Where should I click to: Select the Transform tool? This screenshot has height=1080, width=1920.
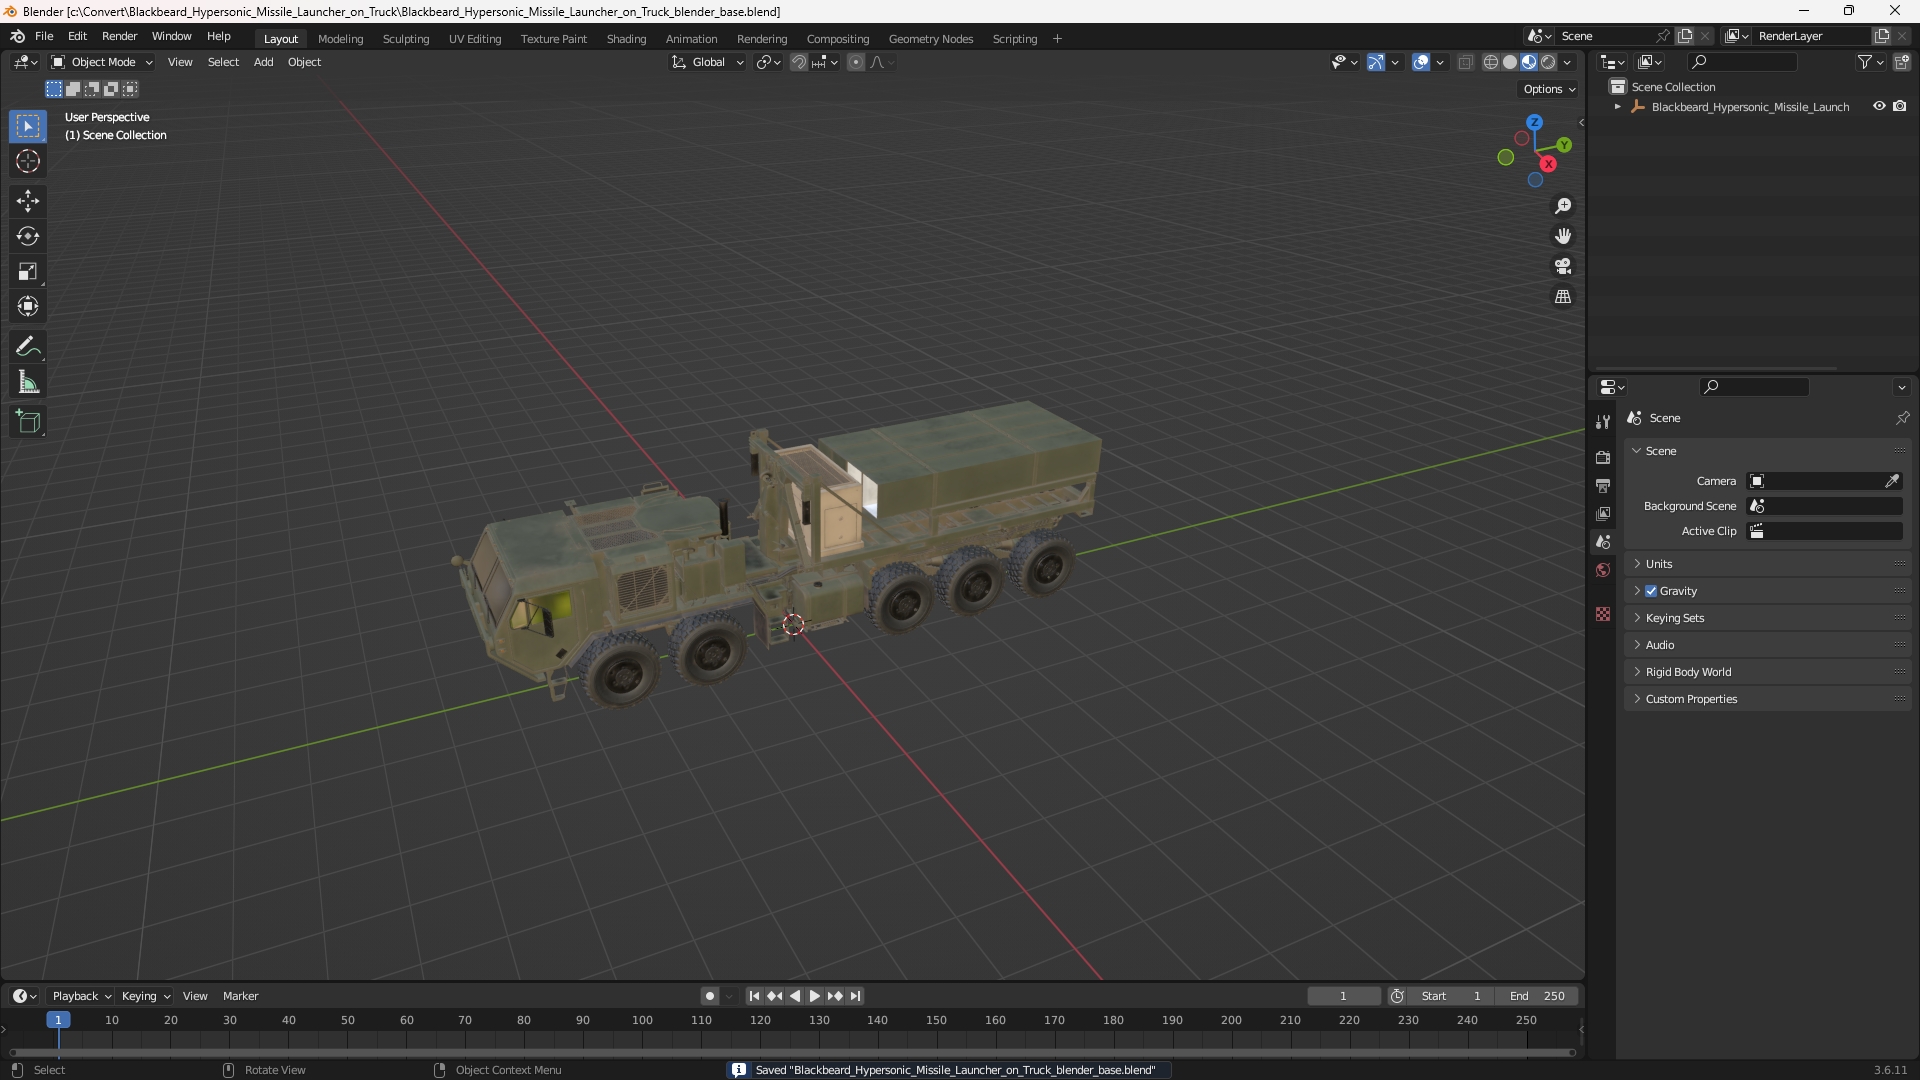pos(28,306)
